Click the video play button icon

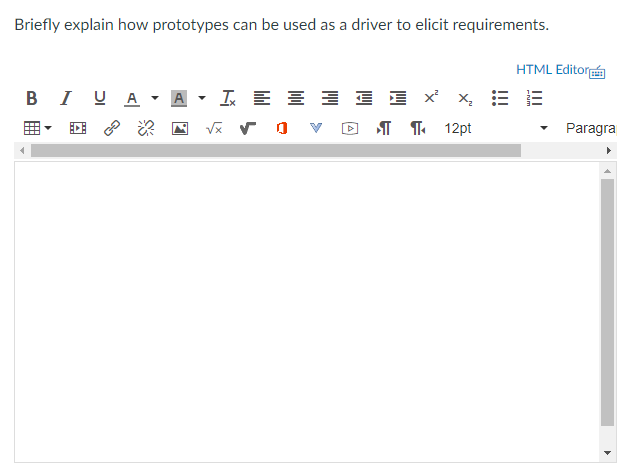(350, 128)
